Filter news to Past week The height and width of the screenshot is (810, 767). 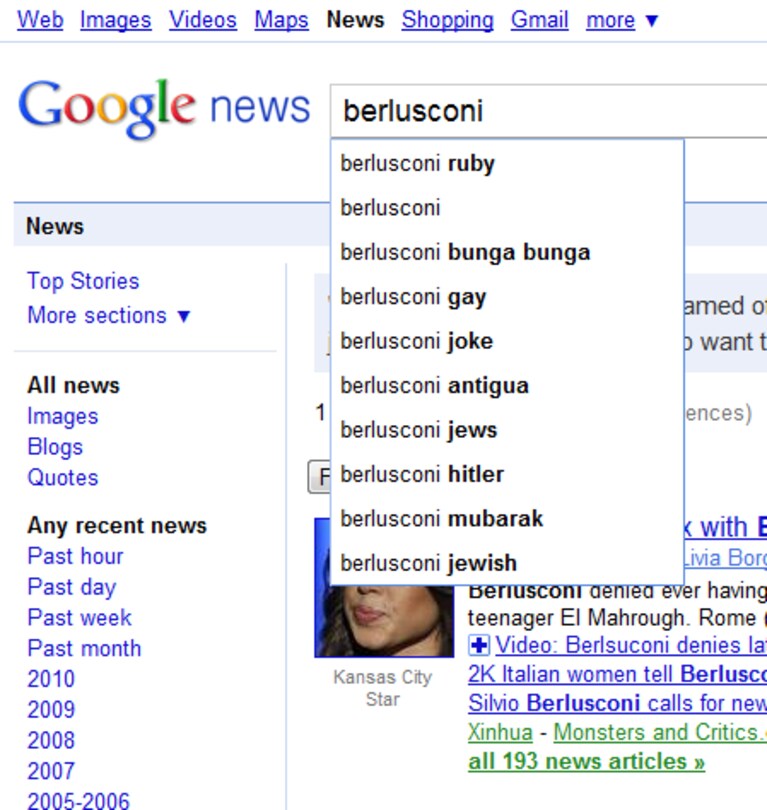click(80, 618)
